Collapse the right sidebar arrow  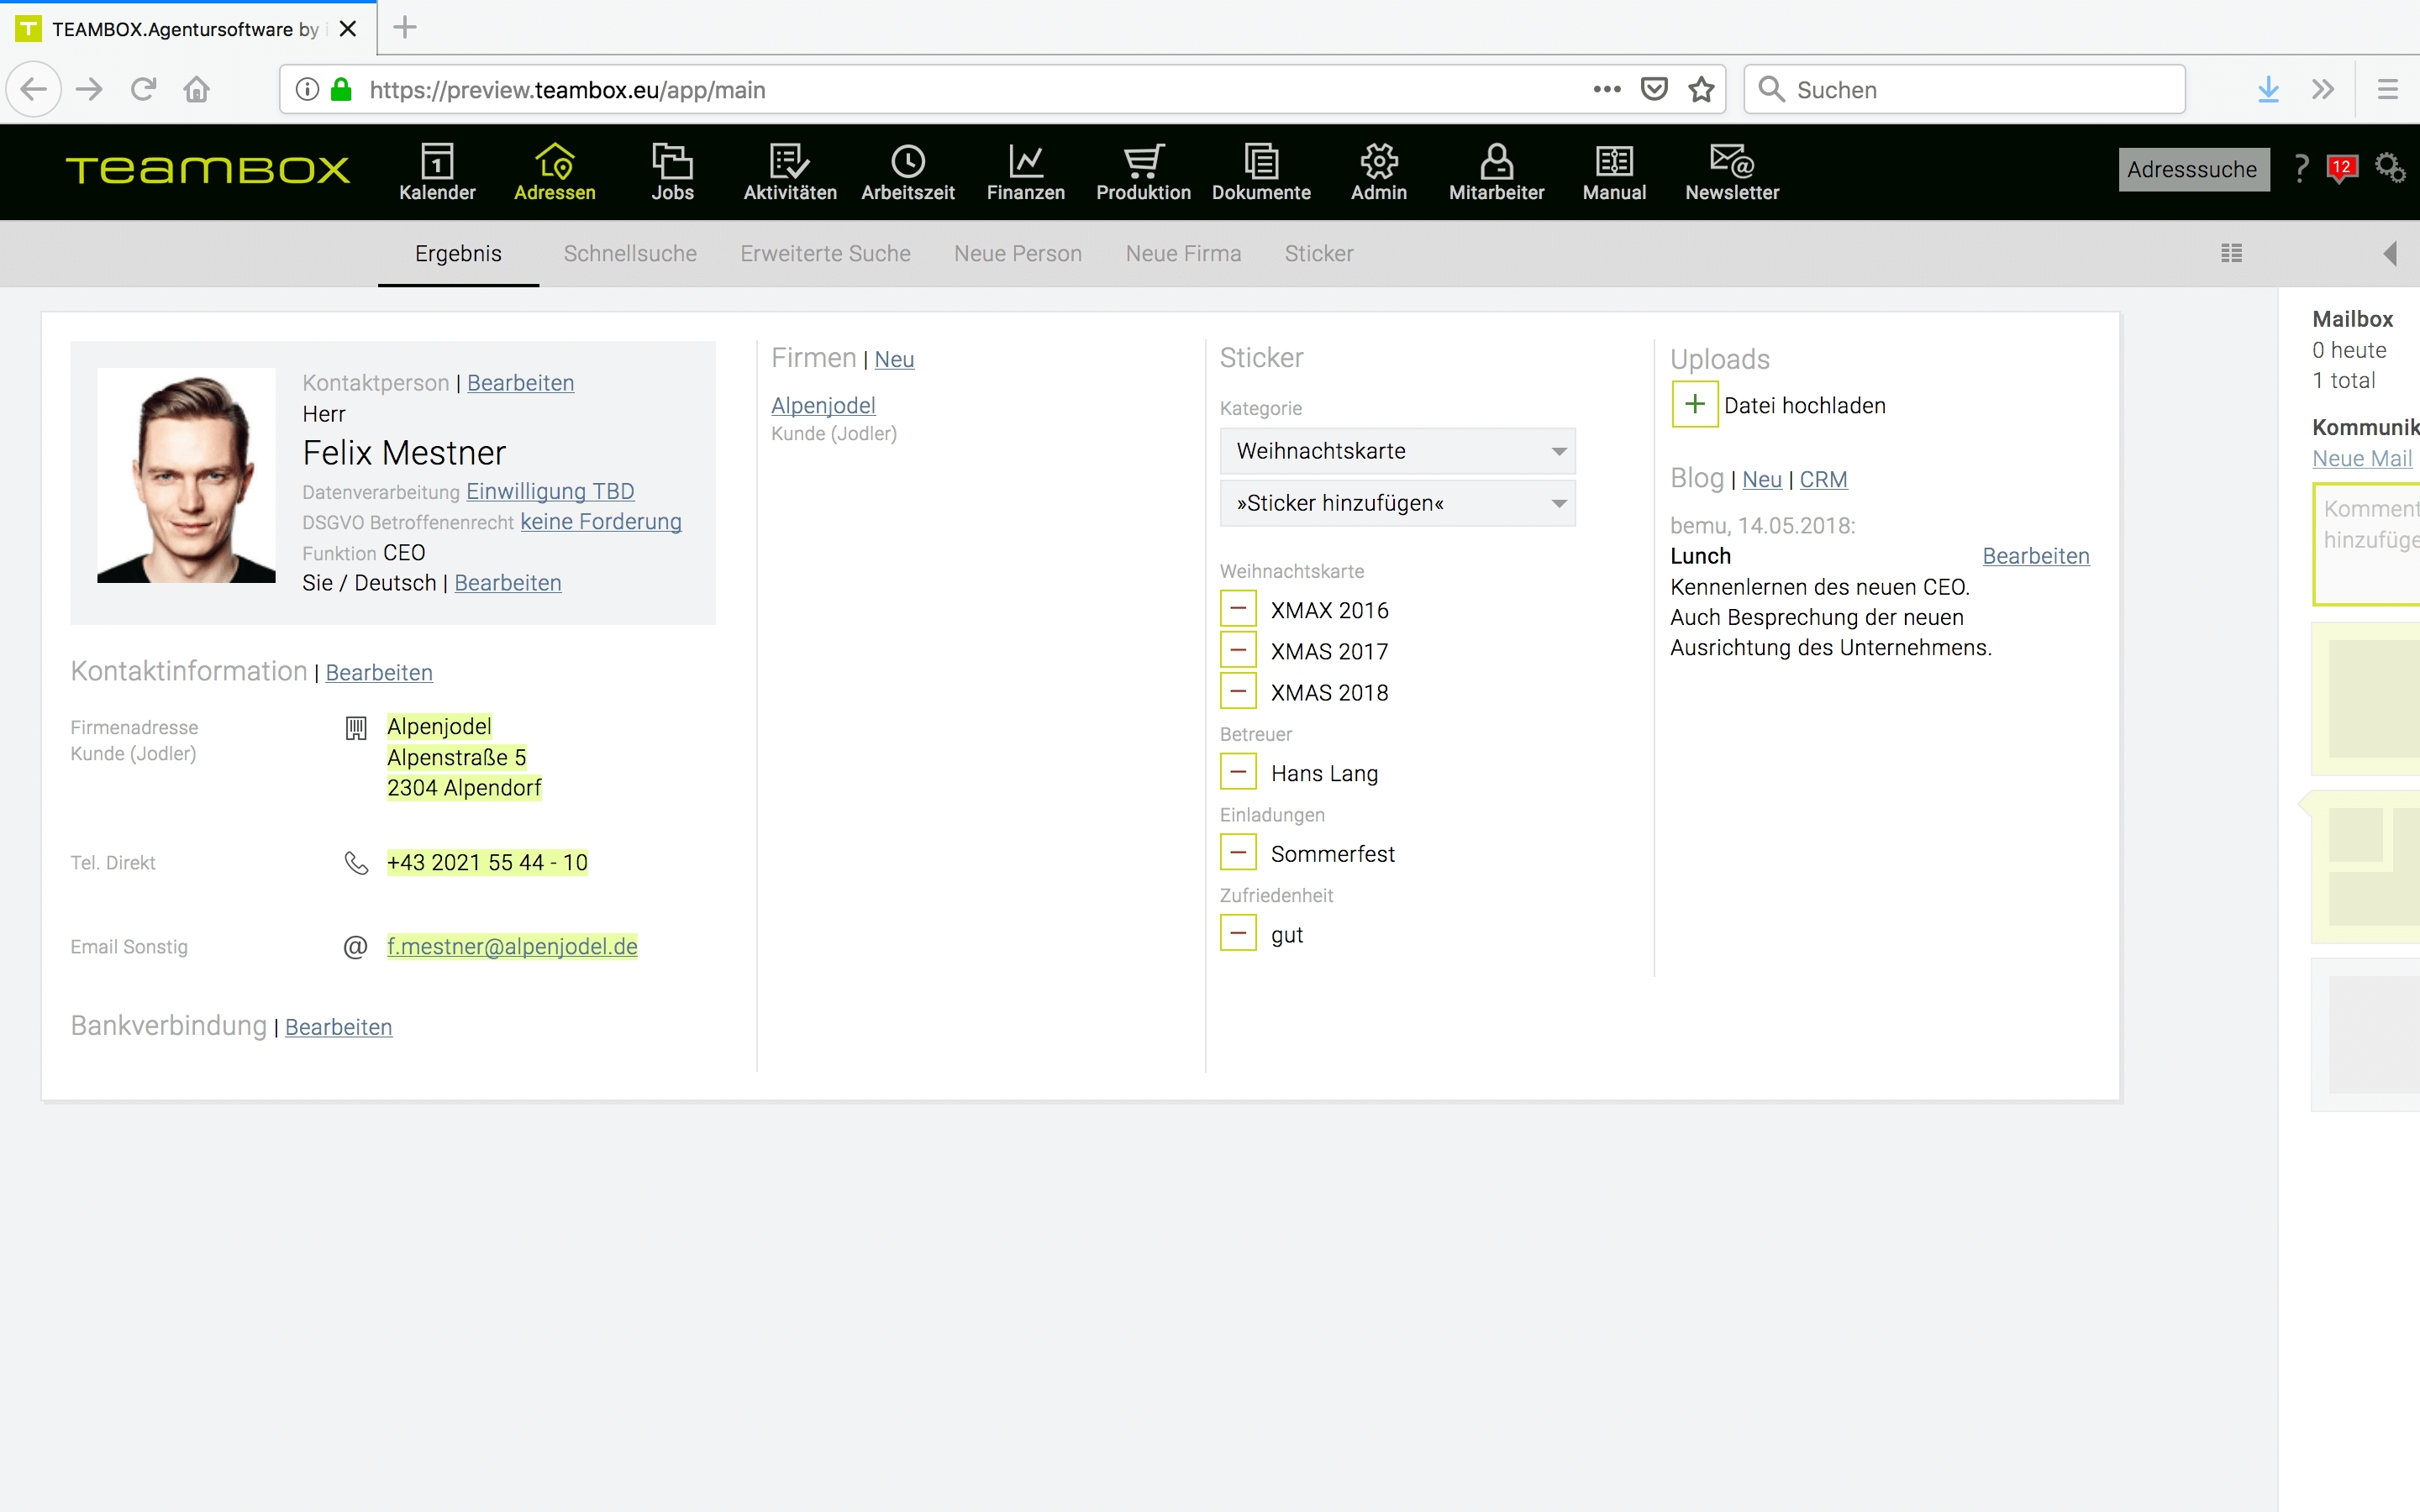click(2390, 253)
